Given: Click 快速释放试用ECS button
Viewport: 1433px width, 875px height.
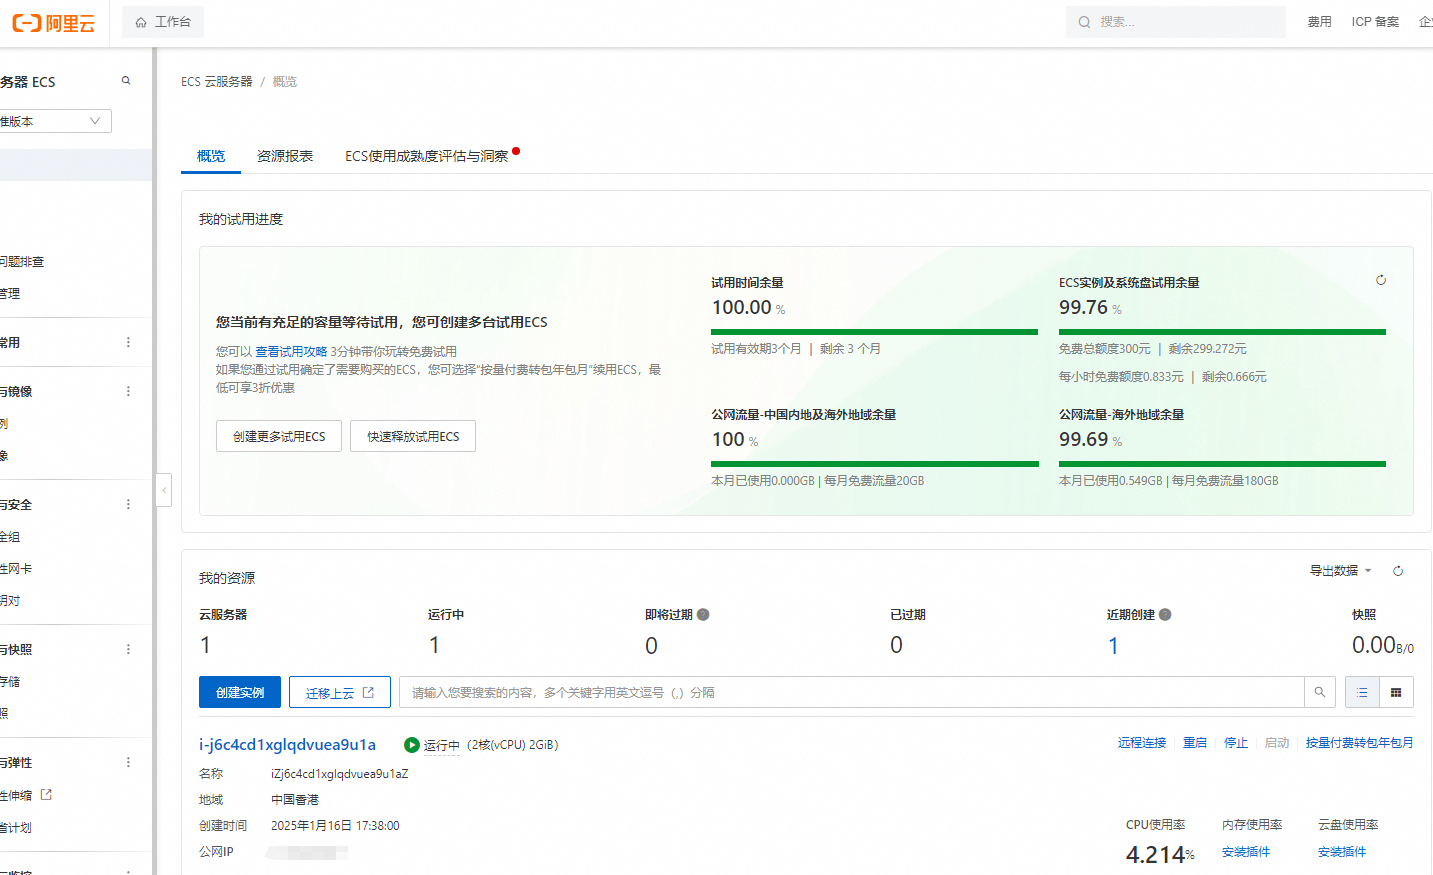Looking at the screenshot, I should pos(413,436).
